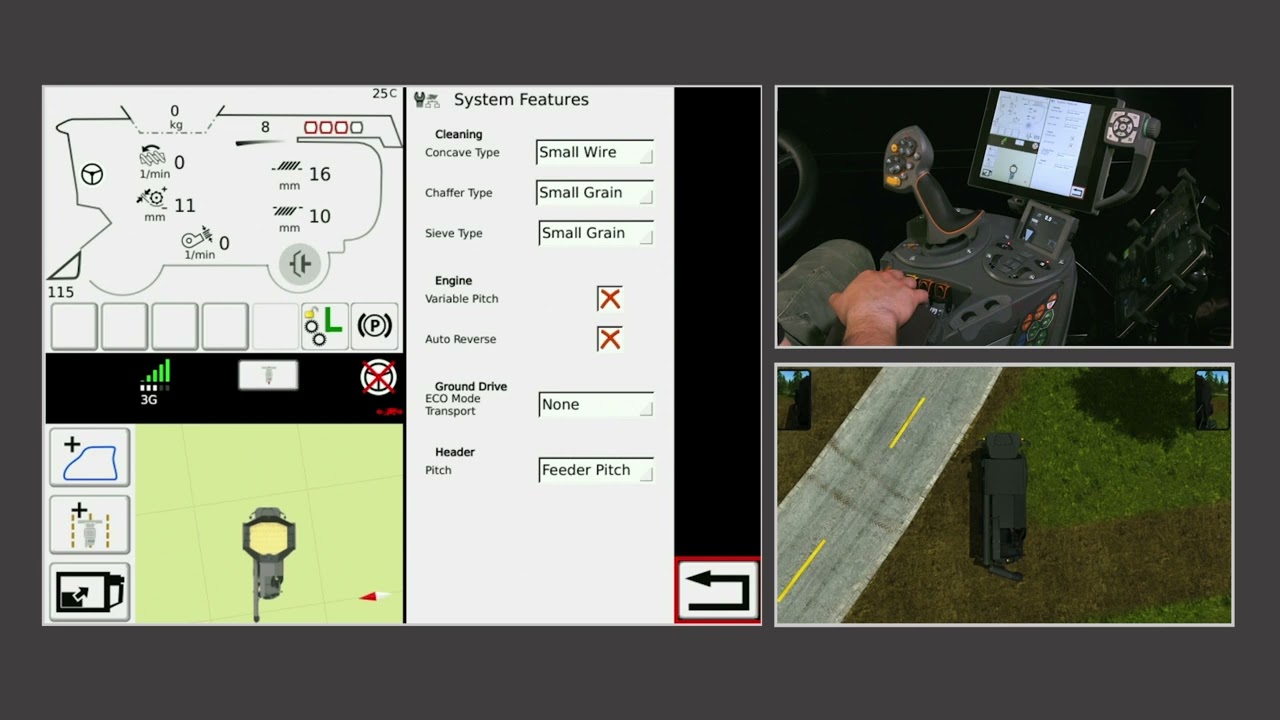
Task: Click the fan speed icon
Action: coord(197,239)
